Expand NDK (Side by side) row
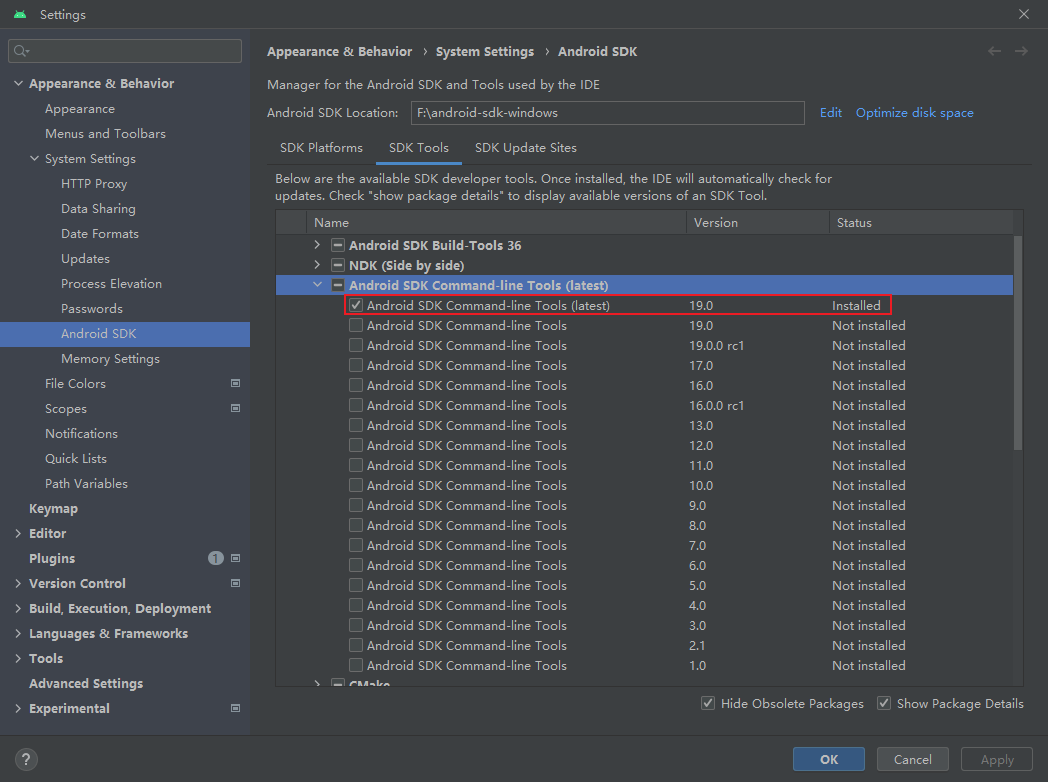This screenshot has width=1048, height=782. (x=317, y=265)
